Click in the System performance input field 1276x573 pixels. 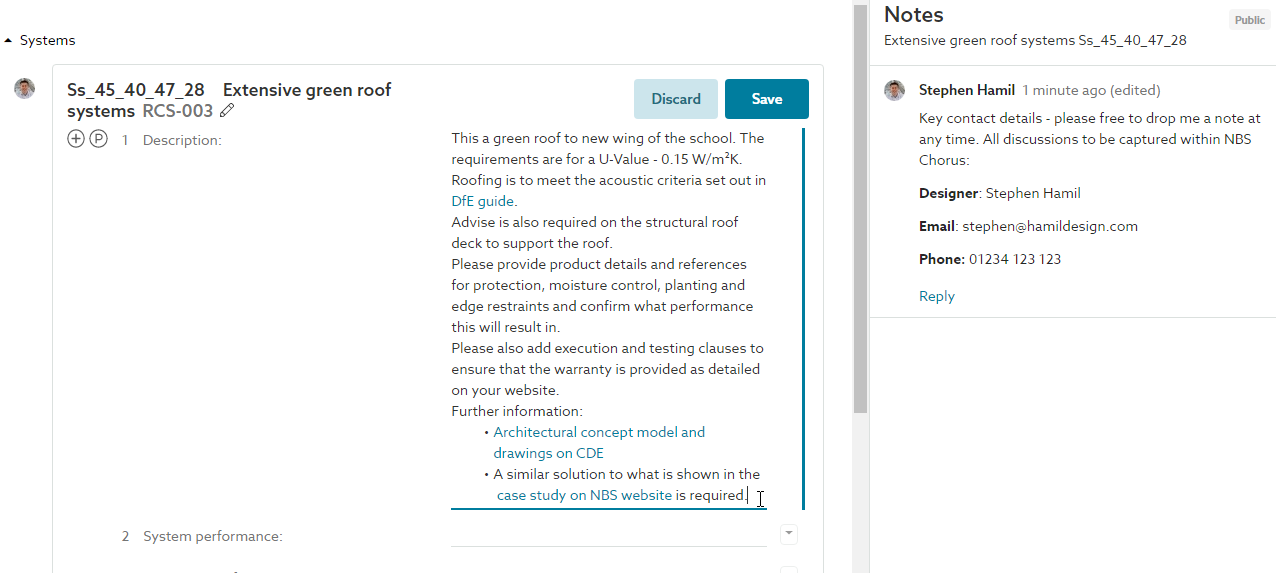click(x=609, y=535)
